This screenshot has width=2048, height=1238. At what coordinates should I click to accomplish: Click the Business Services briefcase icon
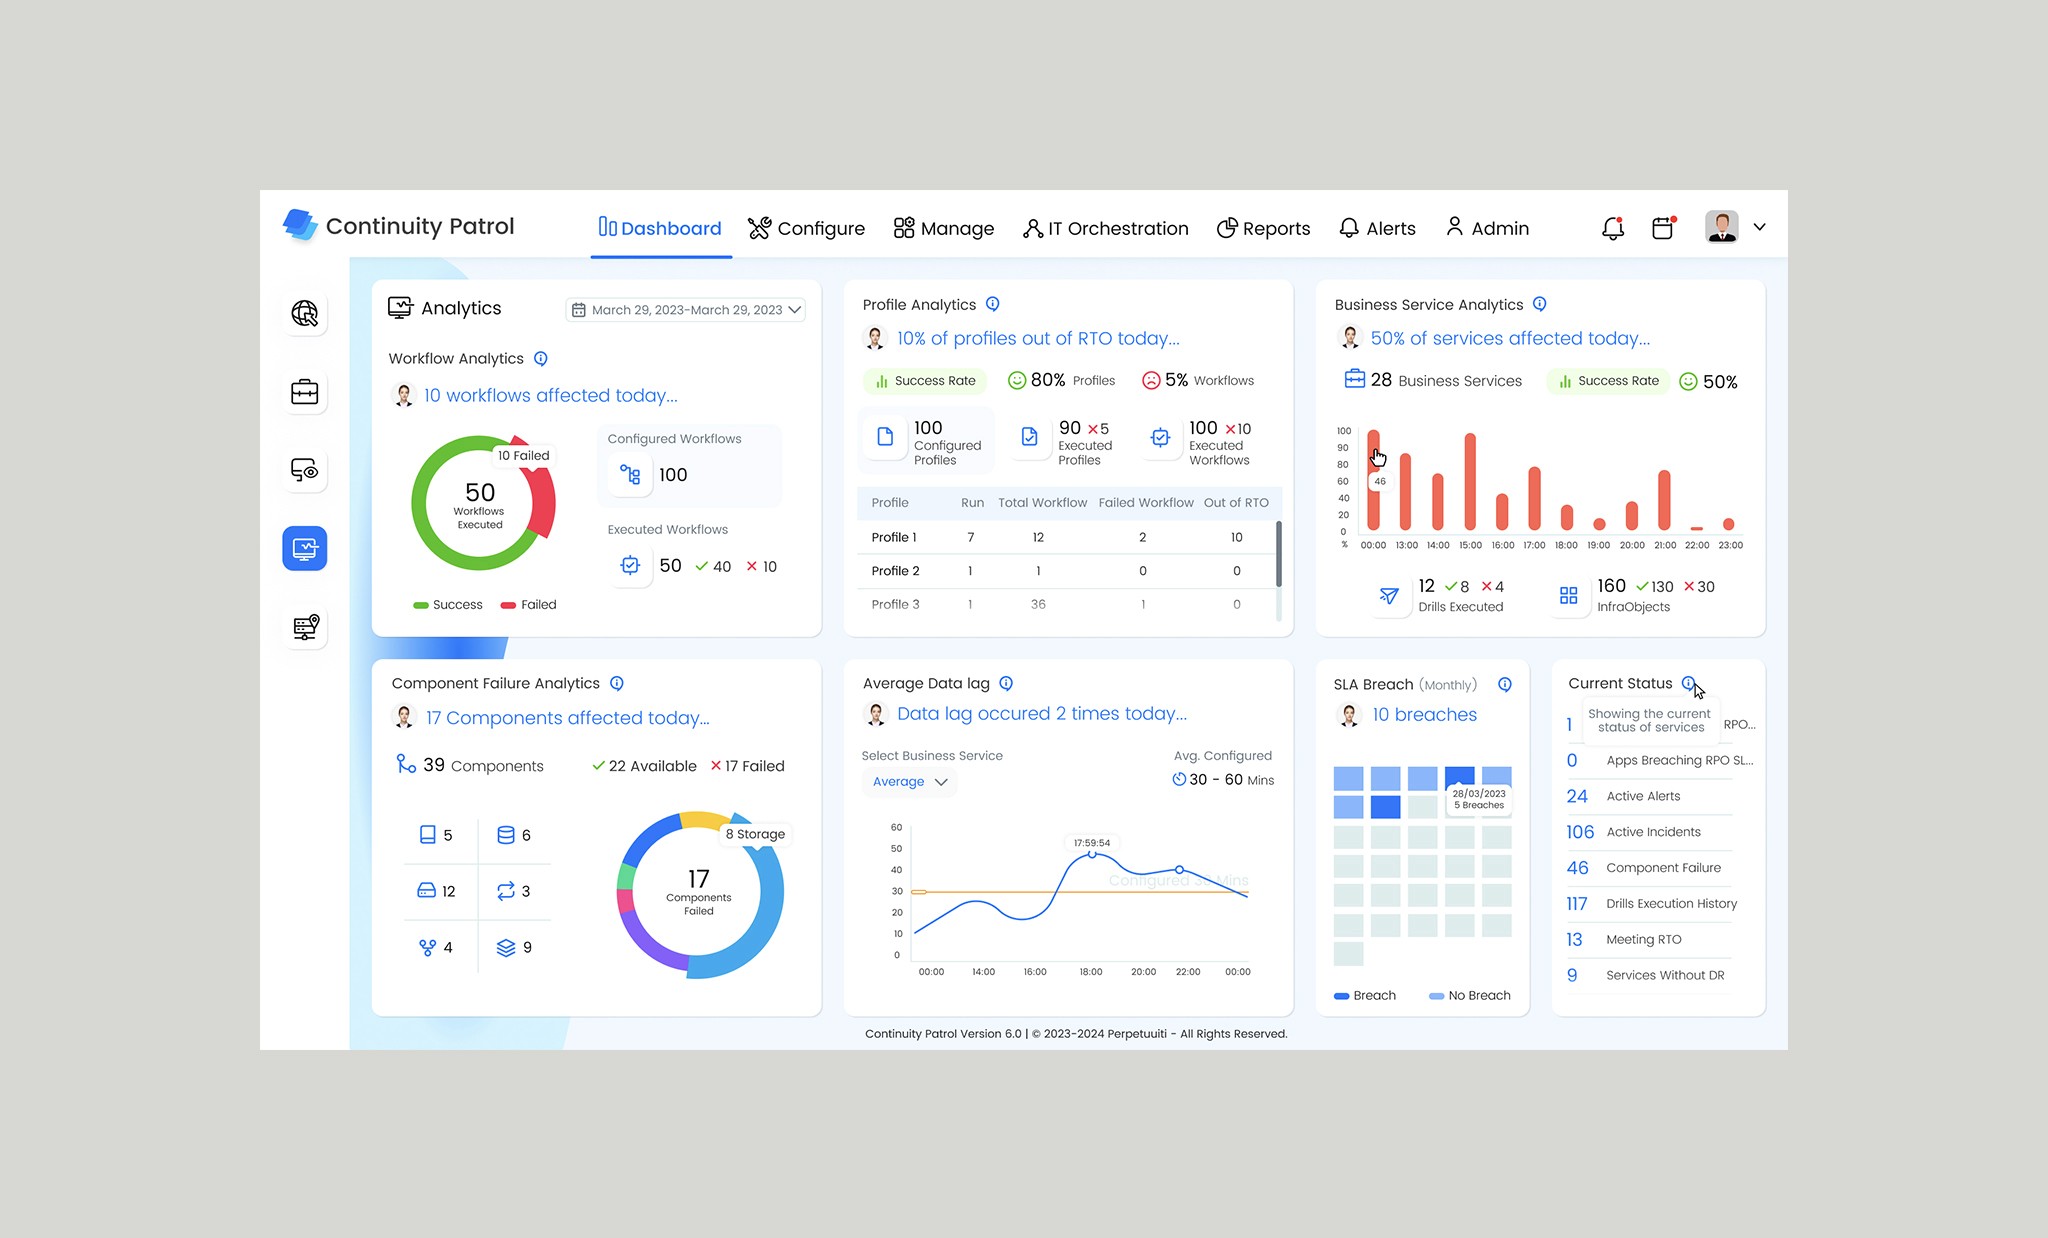click(x=1354, y=379)
